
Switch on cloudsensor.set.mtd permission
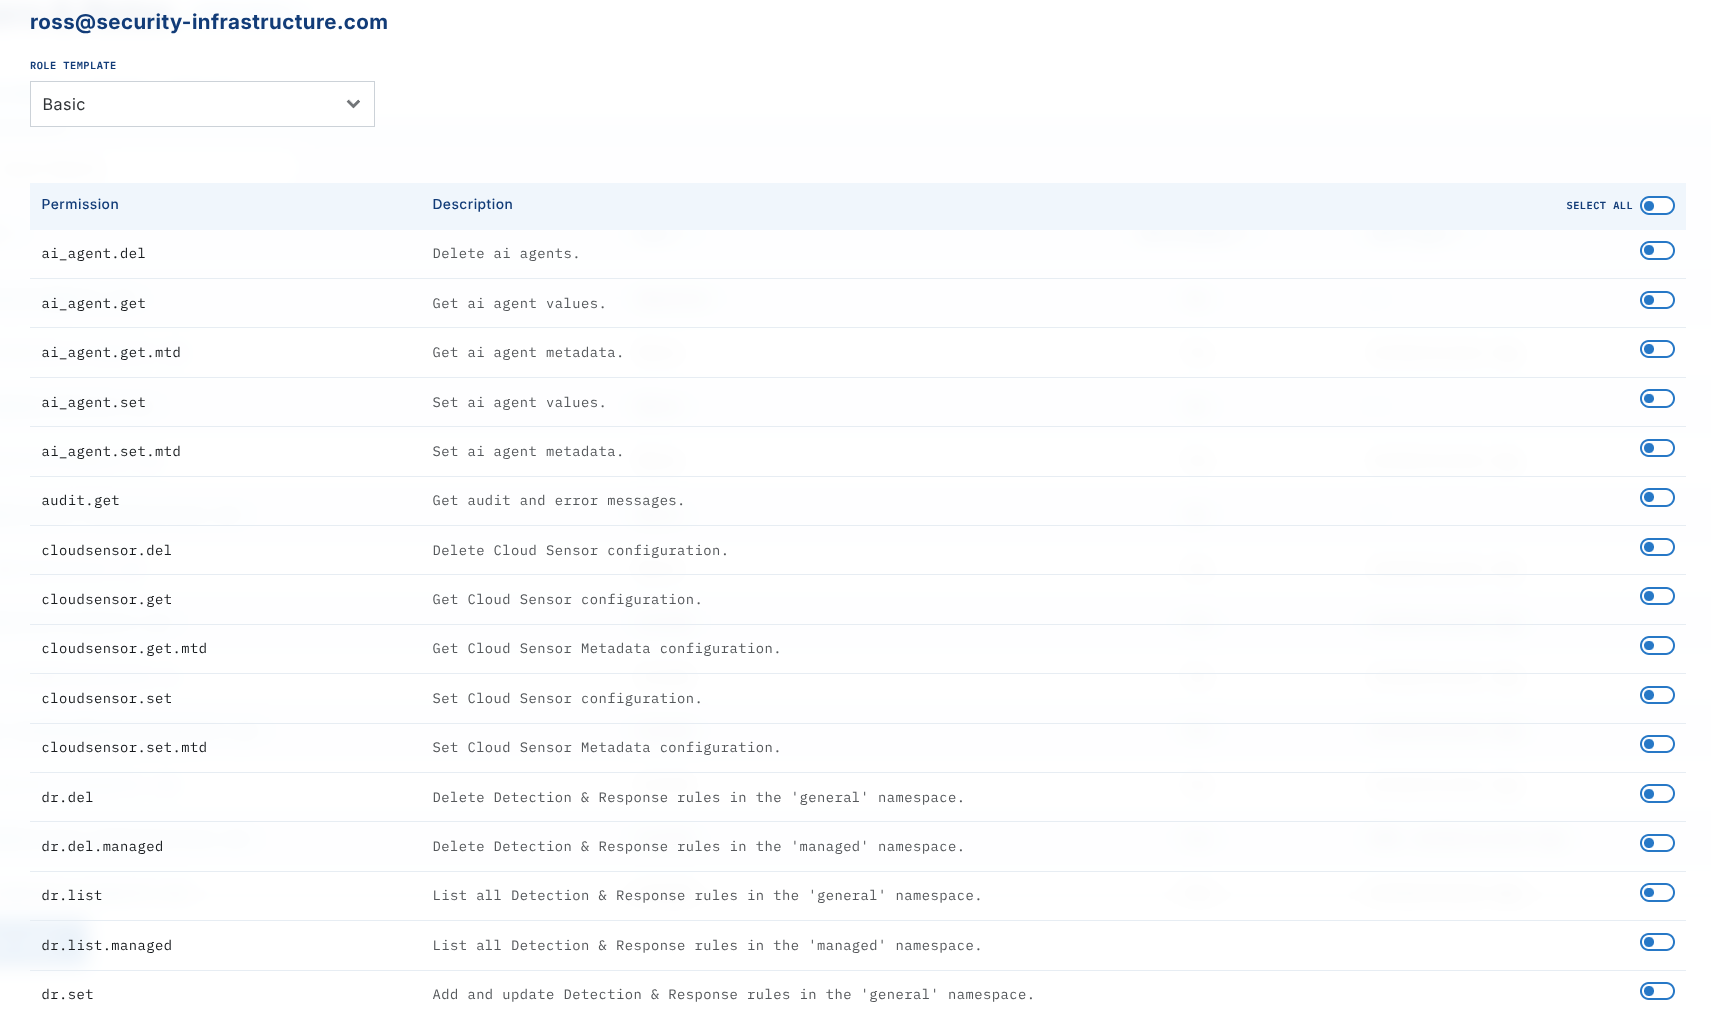1656,744
